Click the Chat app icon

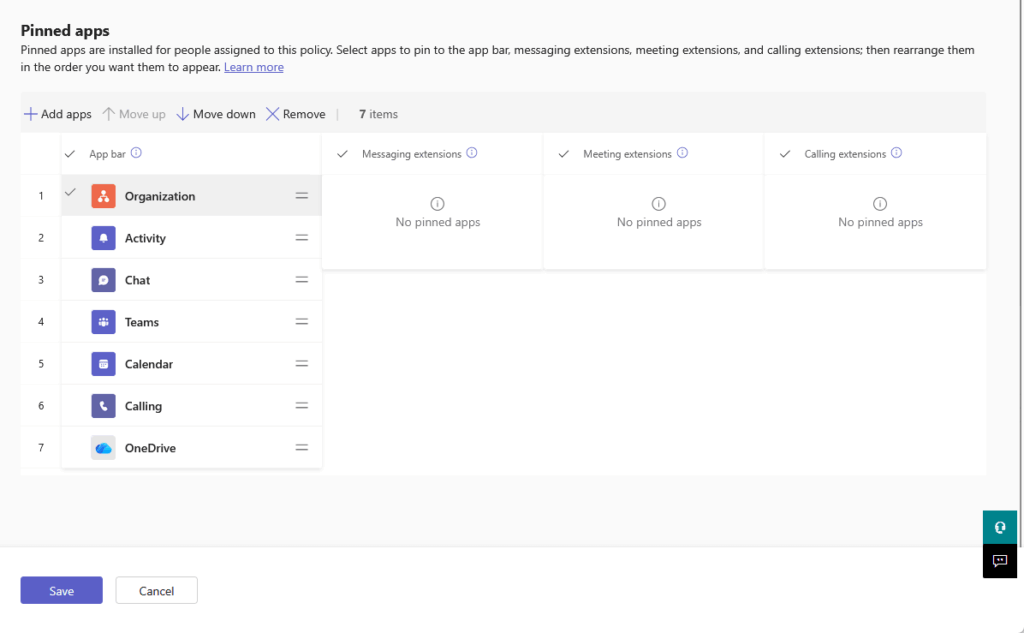(103, 280)
